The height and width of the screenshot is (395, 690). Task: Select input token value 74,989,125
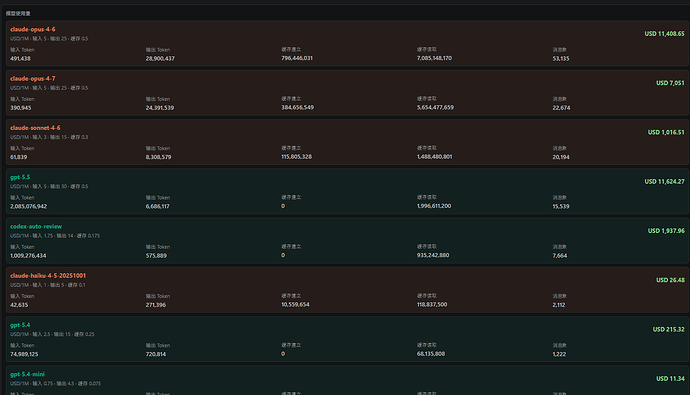click(x=24, y=354)
